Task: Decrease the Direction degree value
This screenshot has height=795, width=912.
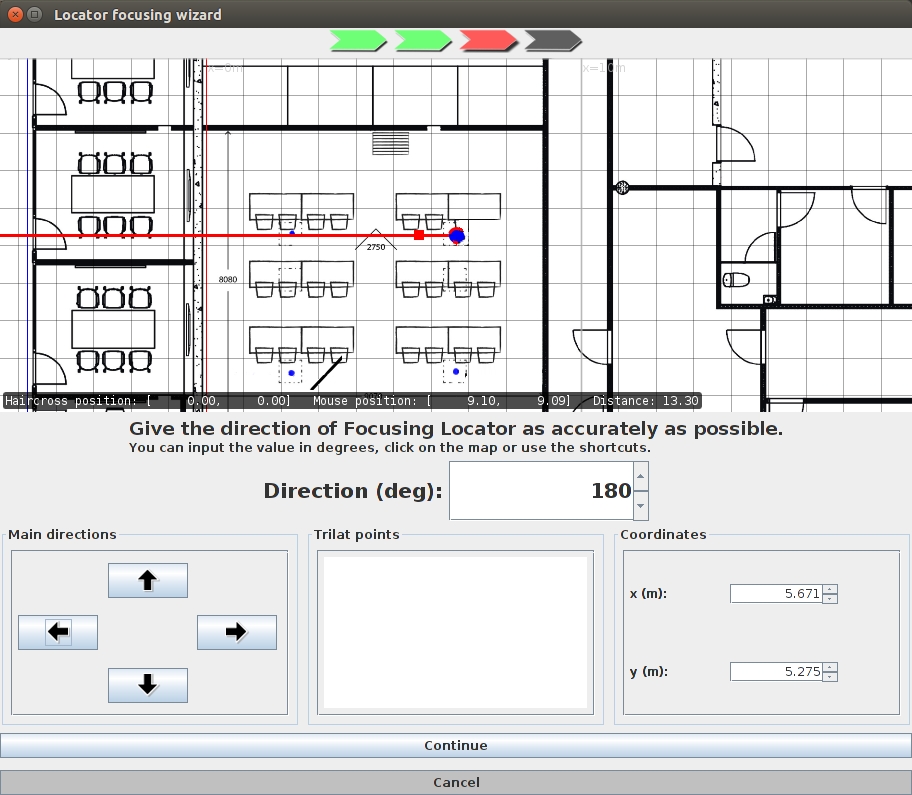Action: pyautogui.click(x=640, y=505)
